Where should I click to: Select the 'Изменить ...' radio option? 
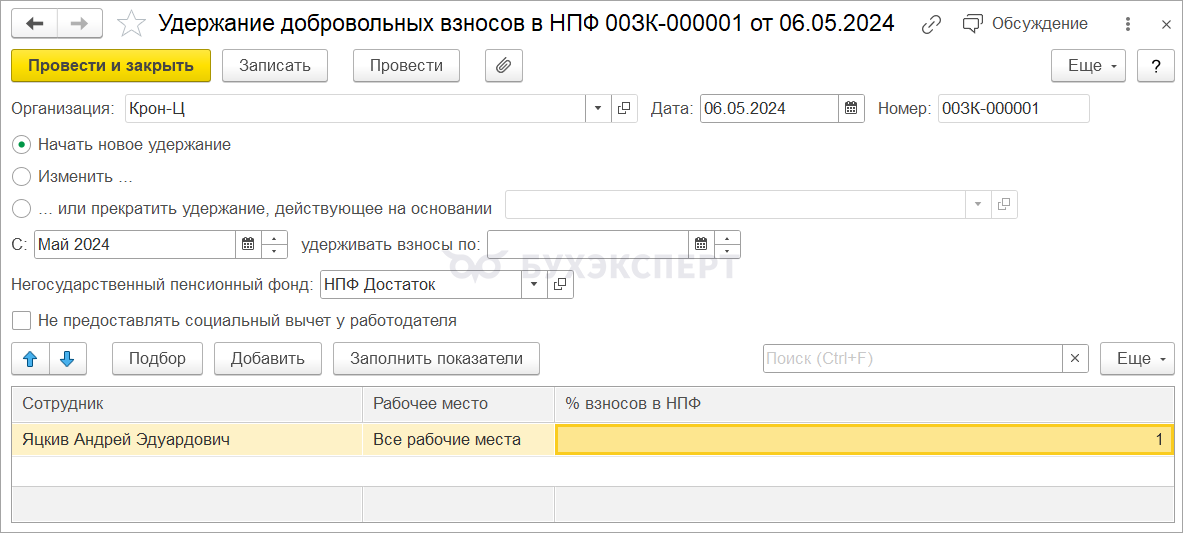click(22, 177)
